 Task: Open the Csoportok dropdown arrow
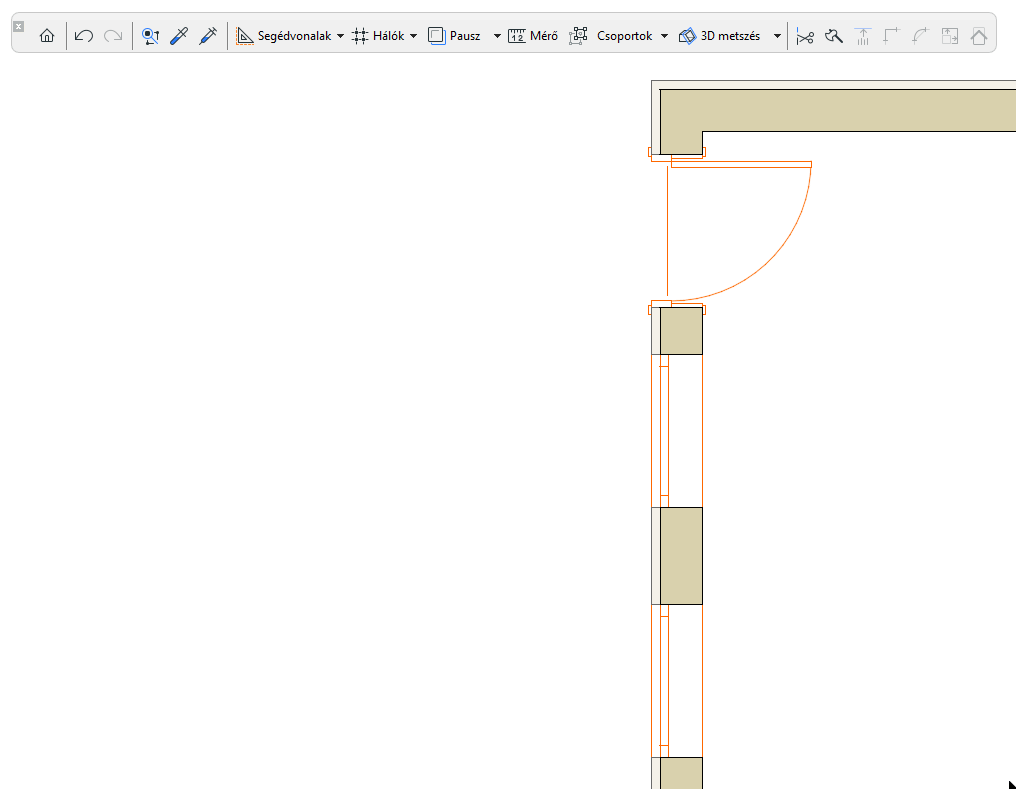pyautogui.click(x=666, y=35)
